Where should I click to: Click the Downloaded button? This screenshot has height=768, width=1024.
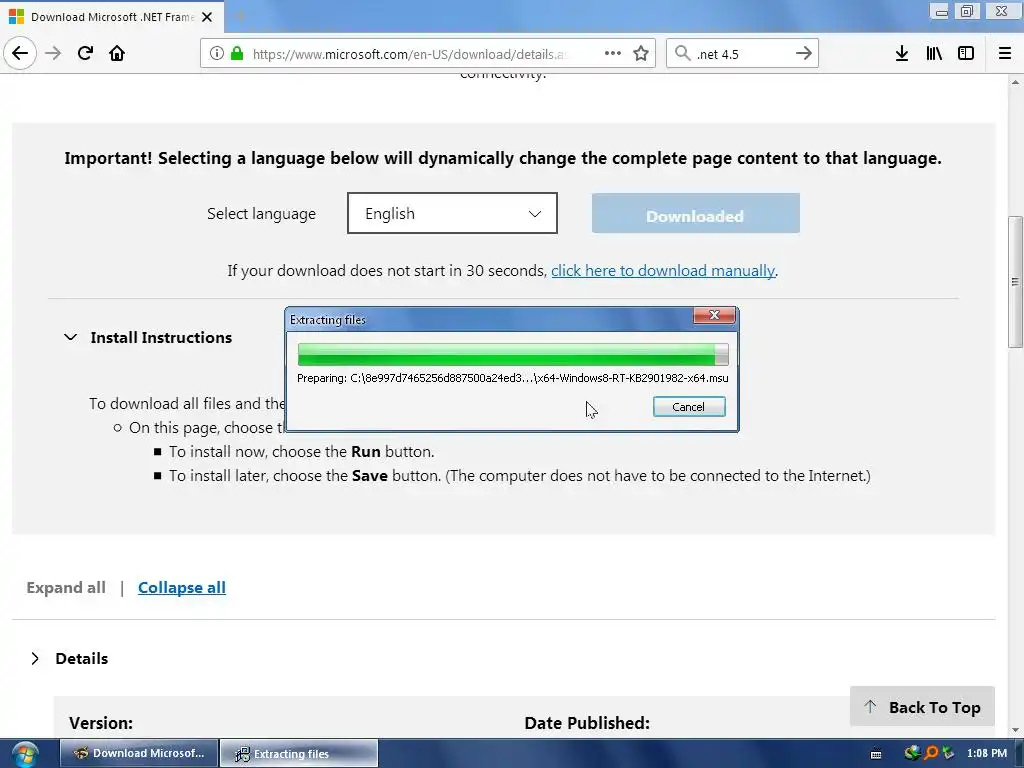(696, 213)
